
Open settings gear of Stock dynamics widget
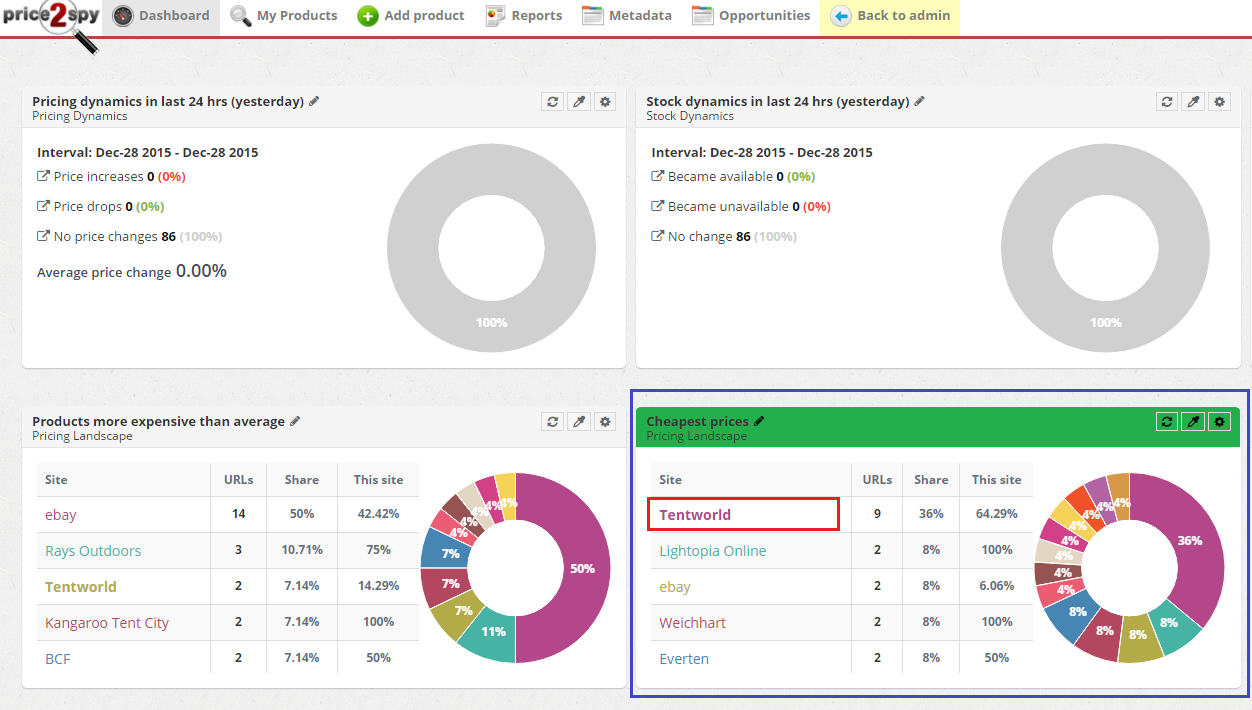click(1219, 102)
